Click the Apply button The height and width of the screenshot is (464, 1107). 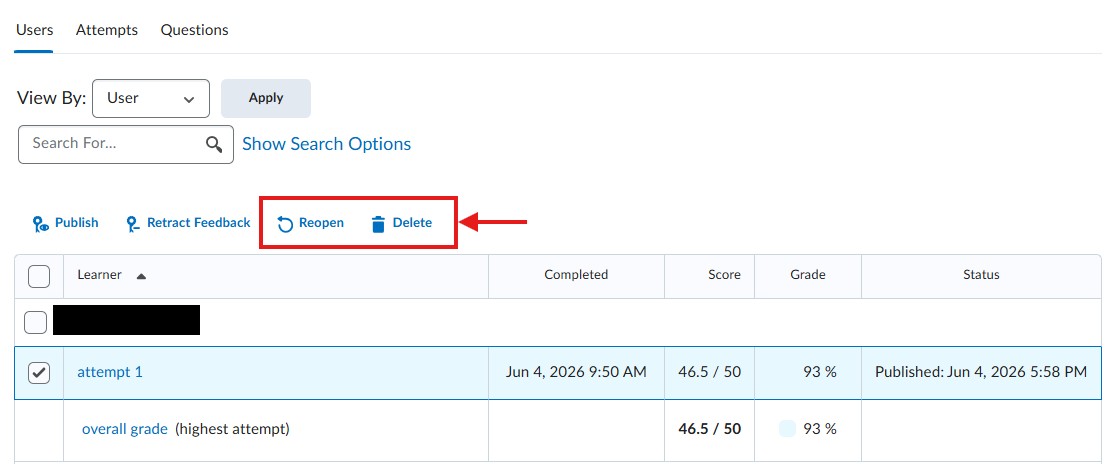point(265,98)
